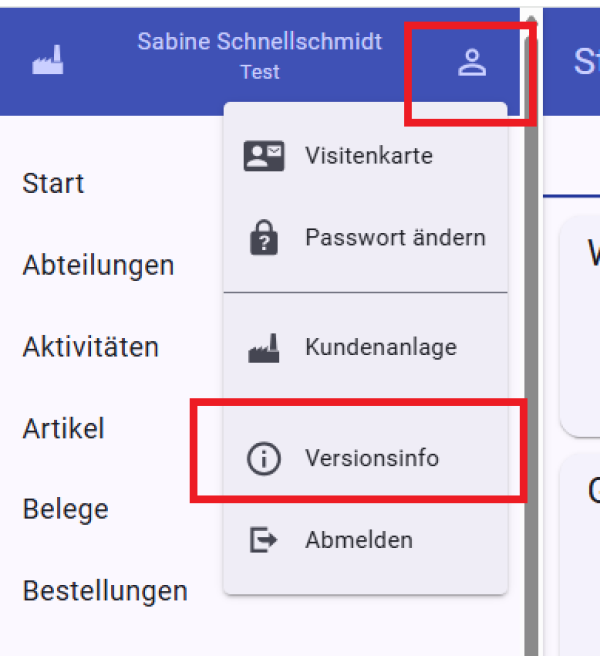The image size is (600, 656).
Task: Click the sidebar vertical scrollbar
Action: [531, 350]
